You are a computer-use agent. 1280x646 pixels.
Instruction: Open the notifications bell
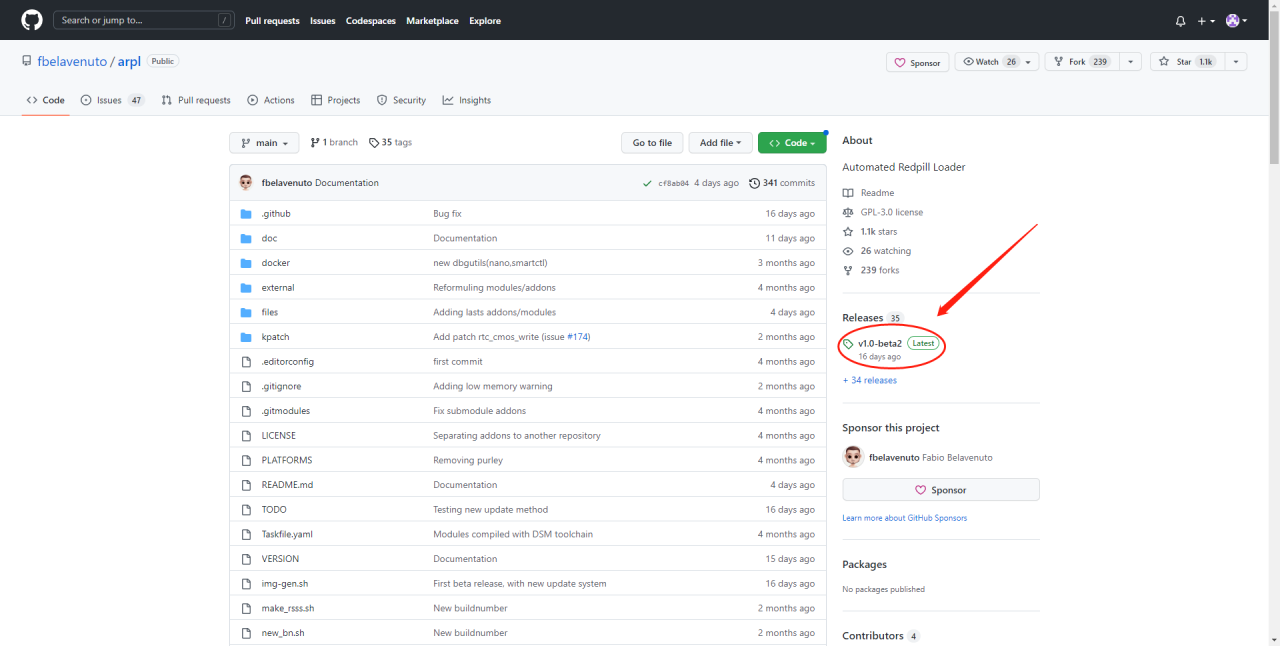click(1180, 21)
